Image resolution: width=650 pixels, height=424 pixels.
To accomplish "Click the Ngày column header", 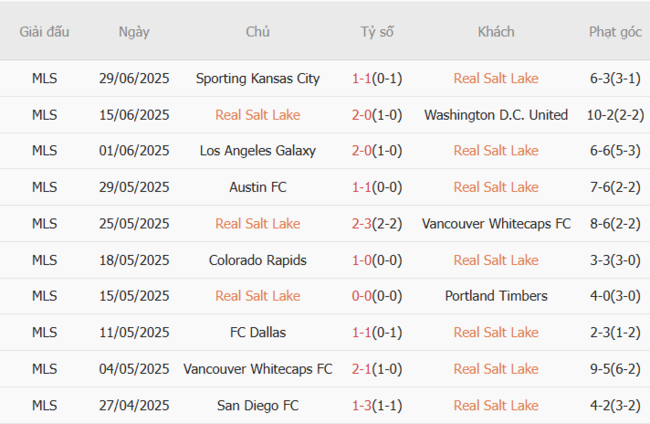I will 134,32.
